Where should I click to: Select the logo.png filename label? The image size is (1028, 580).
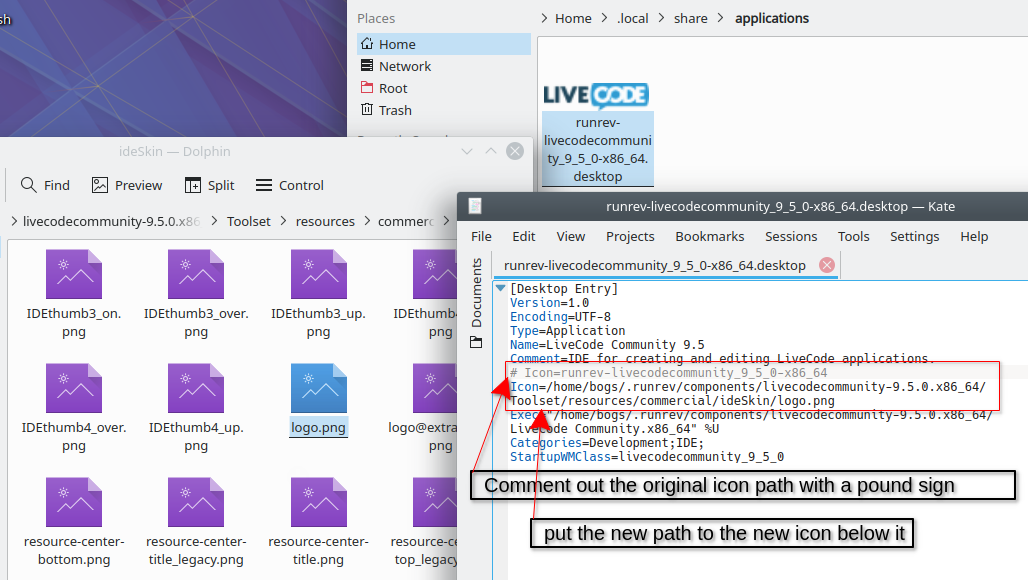319,427
